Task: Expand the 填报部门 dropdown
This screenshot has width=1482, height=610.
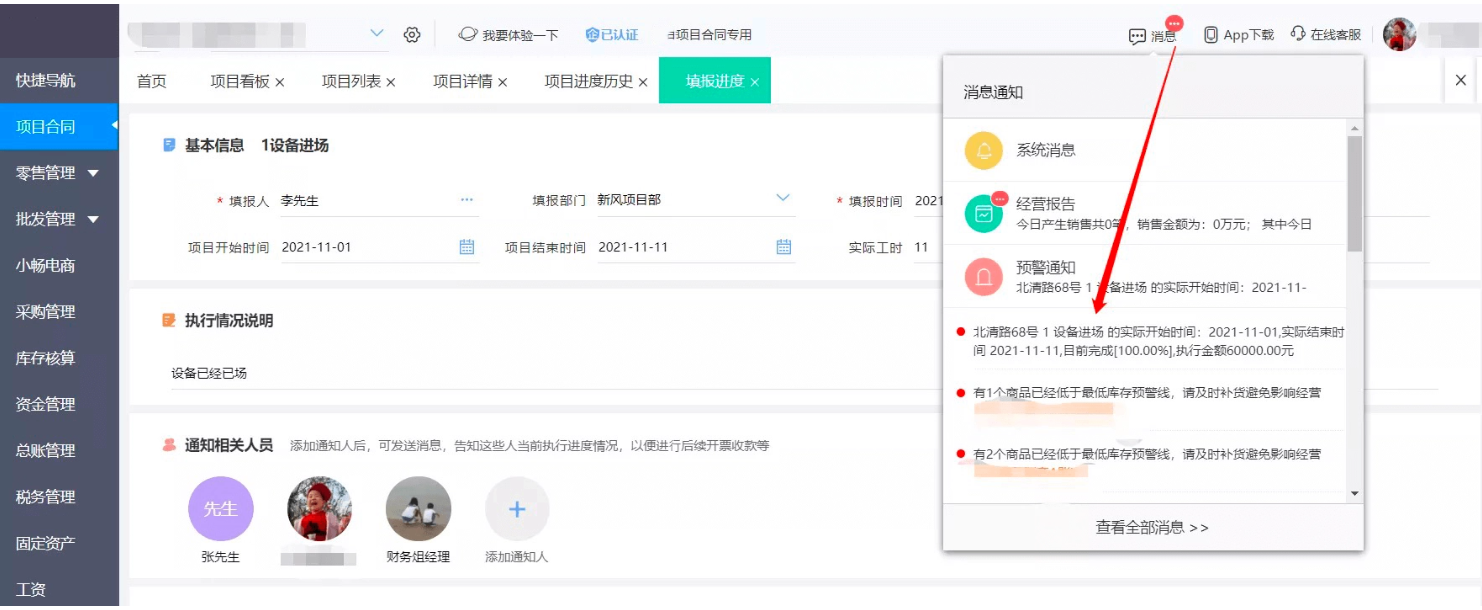Action: pos(783,199)
